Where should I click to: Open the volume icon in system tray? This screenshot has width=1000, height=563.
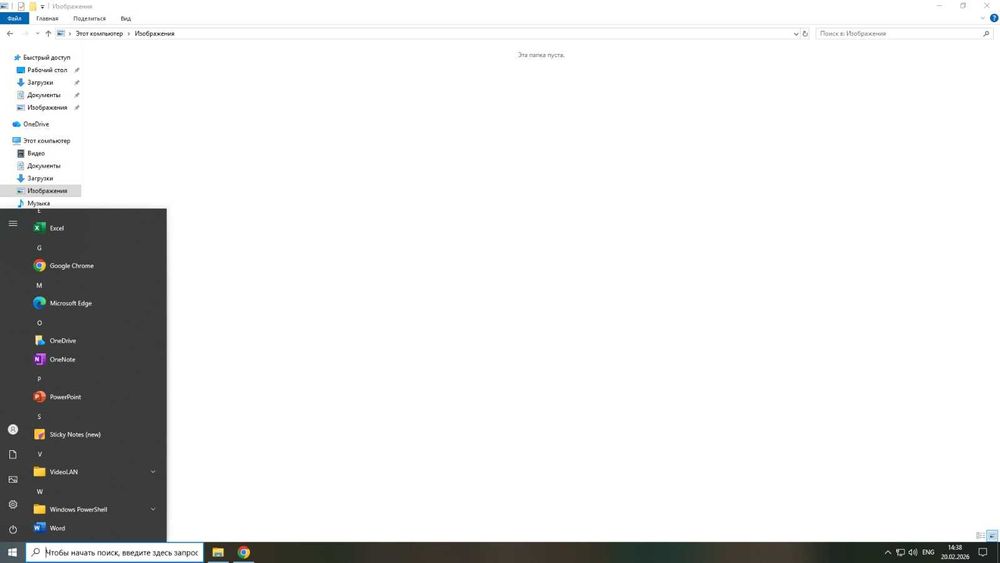tap(913, 553)
